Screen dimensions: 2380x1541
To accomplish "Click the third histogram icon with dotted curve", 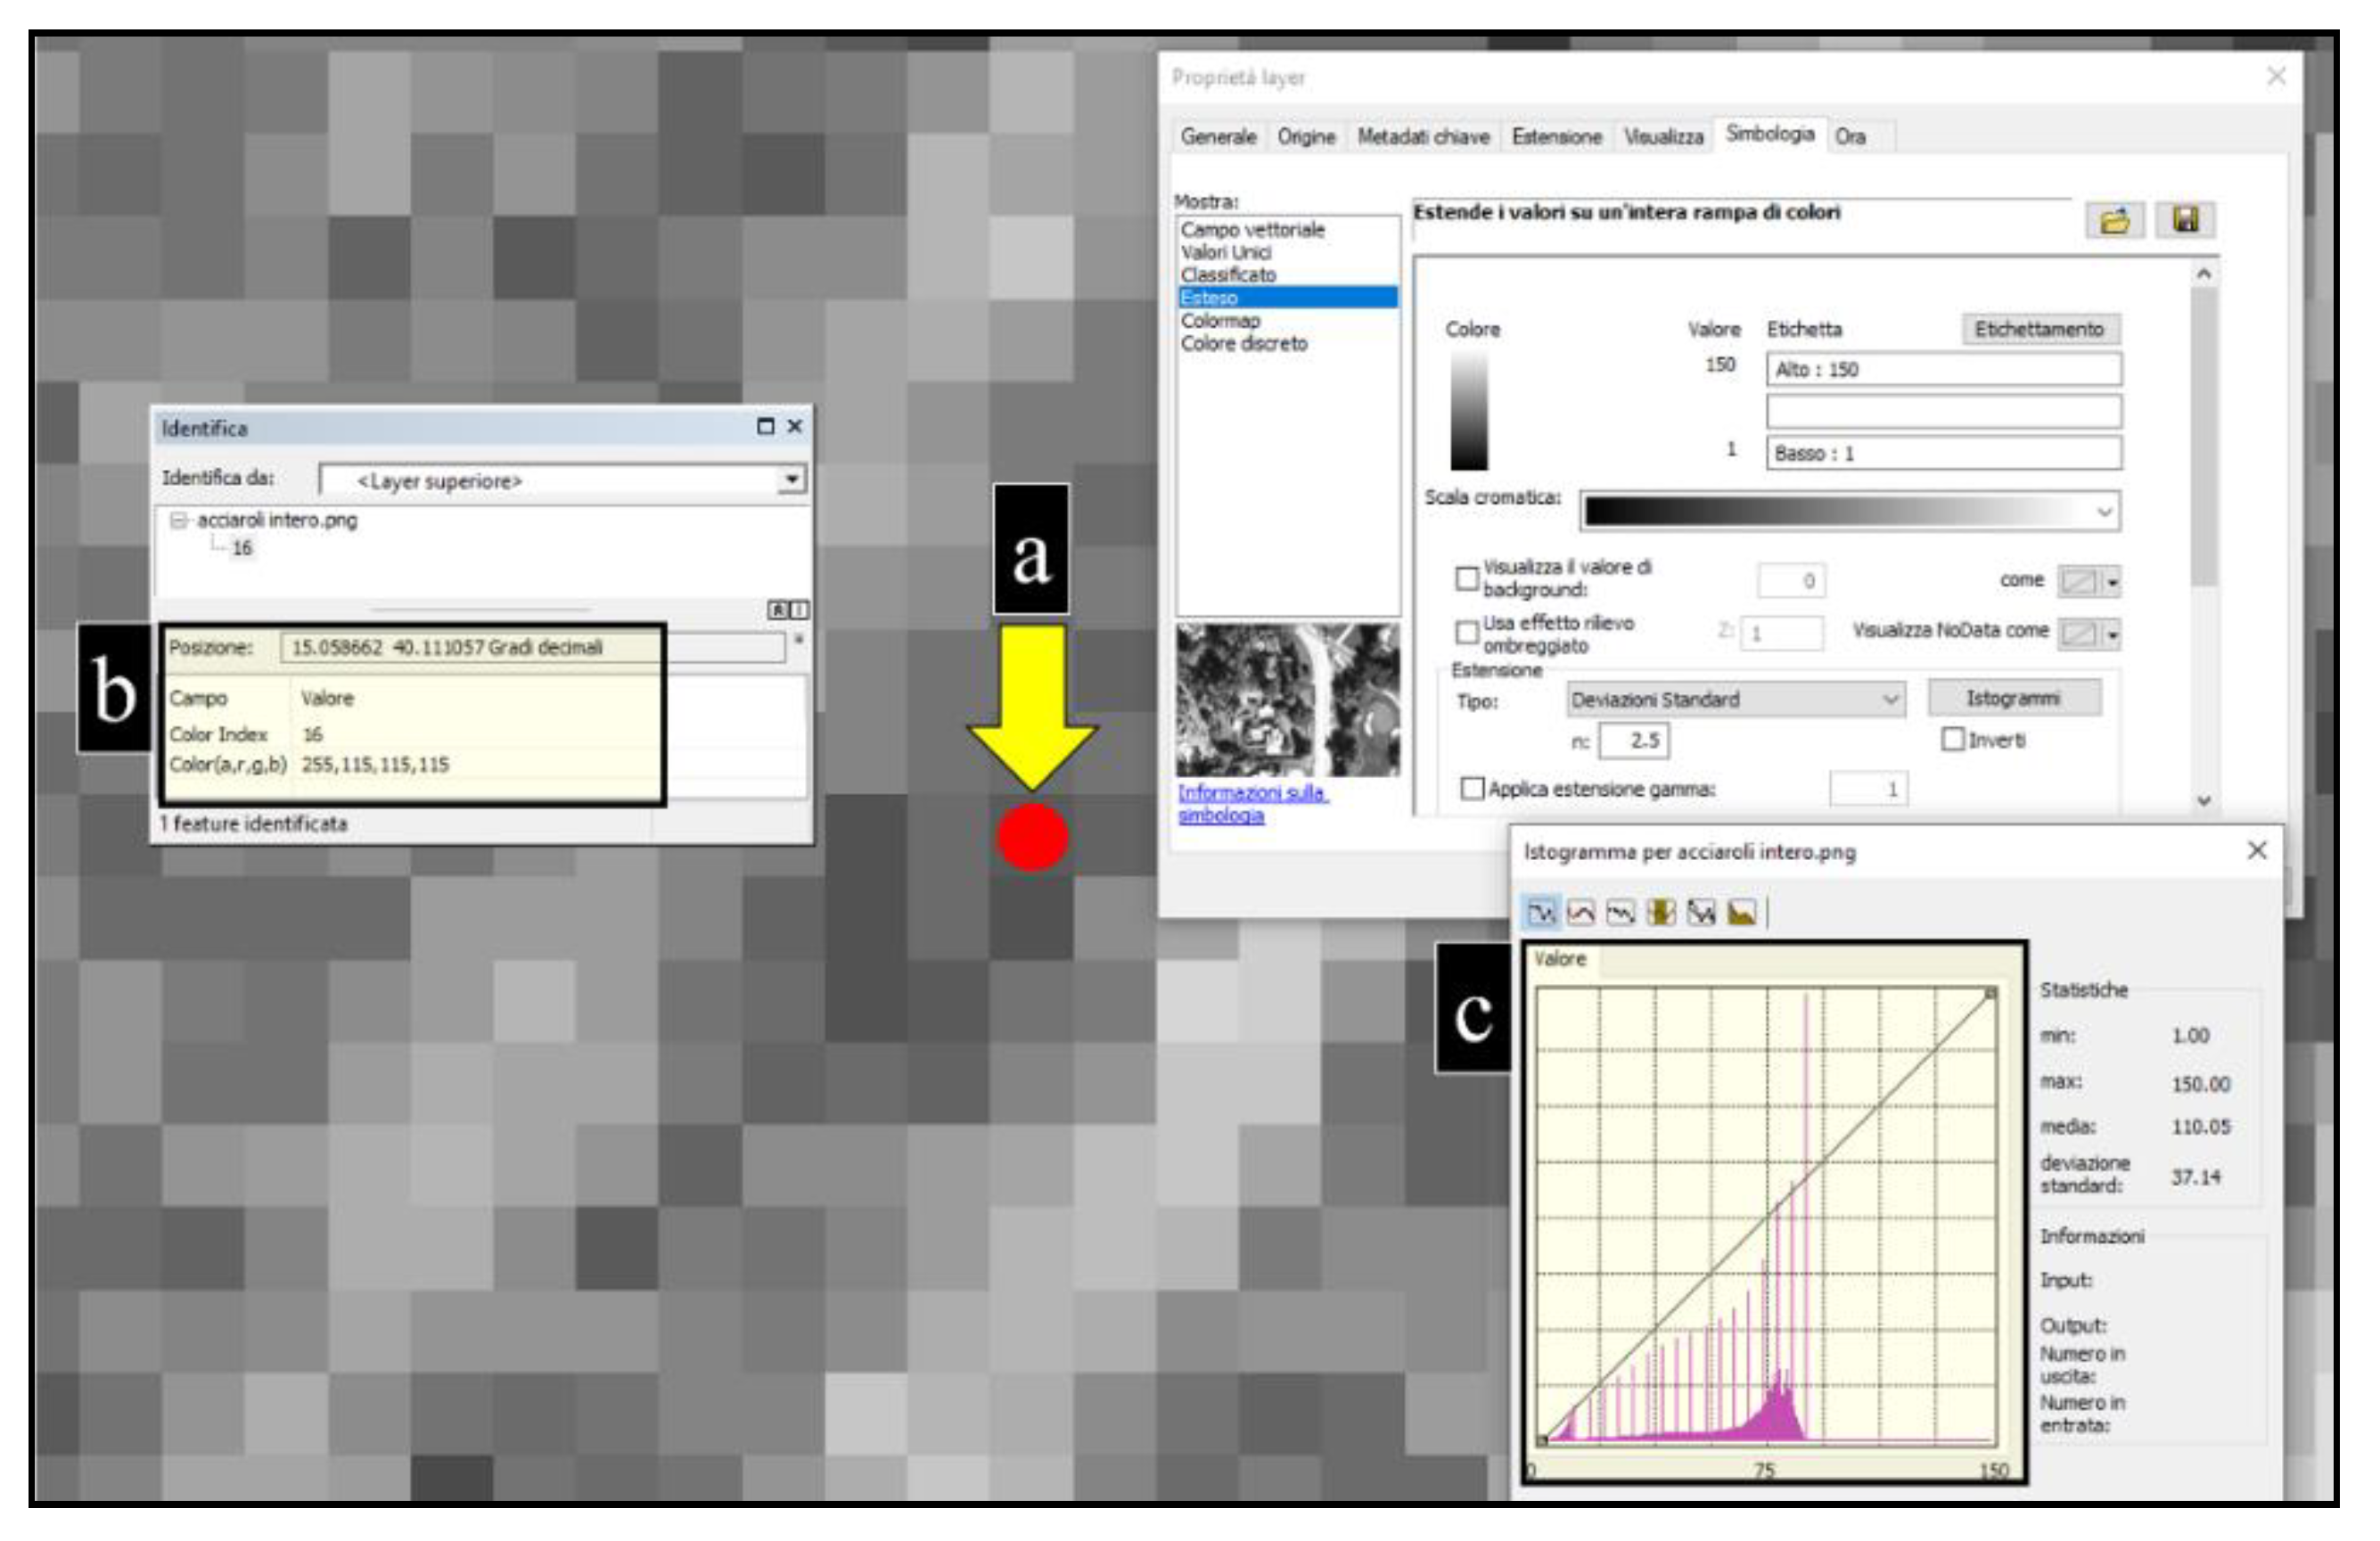I will point(1620,912).
